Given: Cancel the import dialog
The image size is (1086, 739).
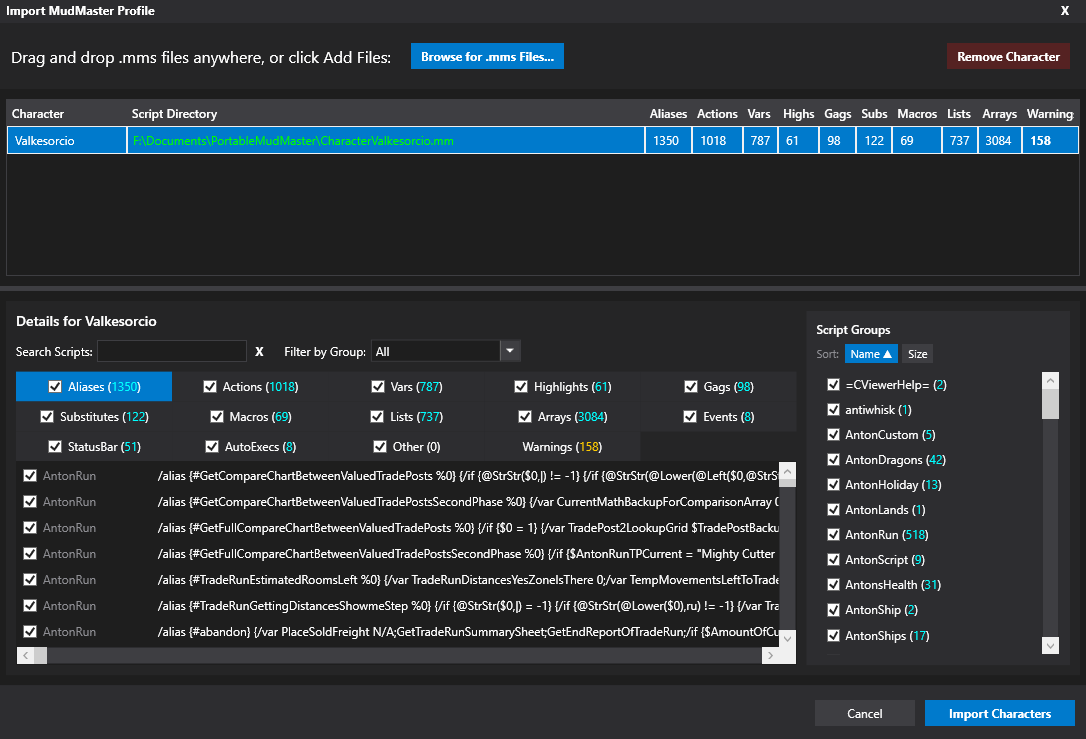Looking at the screenshot, I should tap(864, 713).
